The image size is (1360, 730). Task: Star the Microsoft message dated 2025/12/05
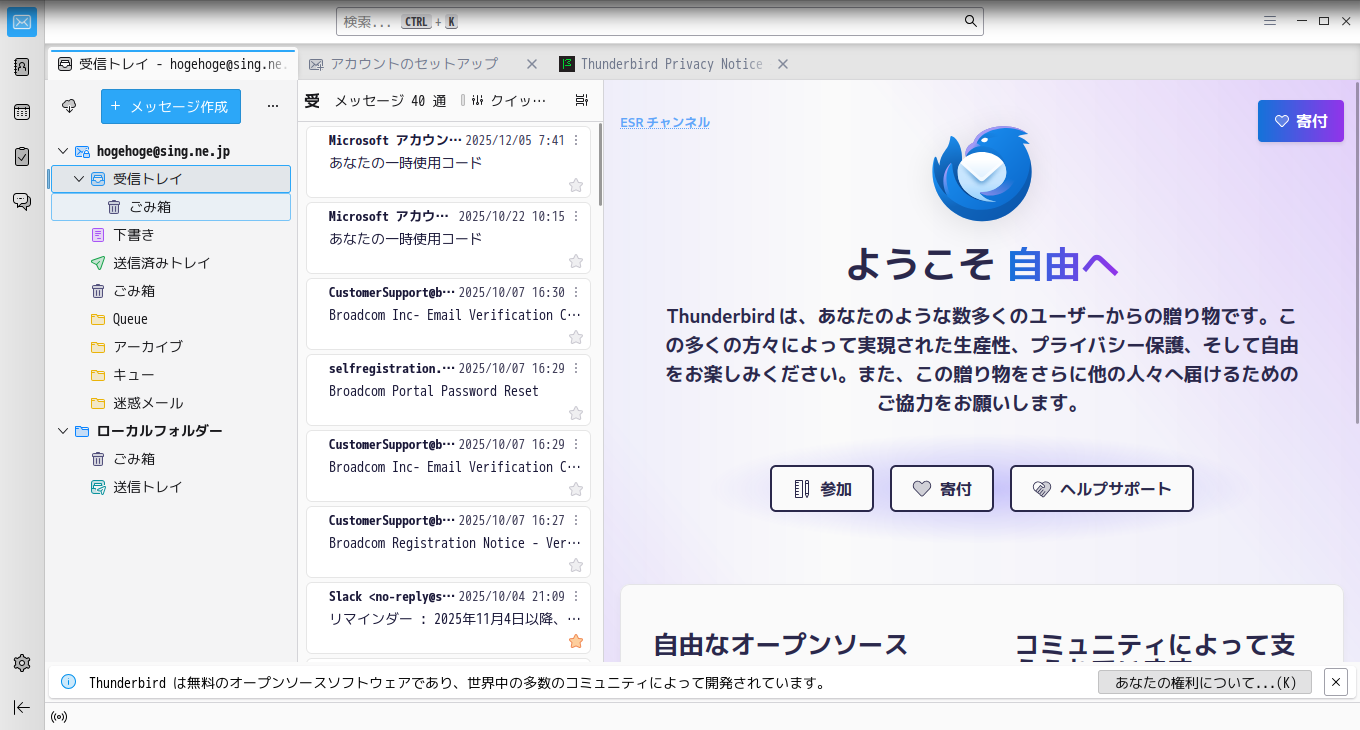click(x=576, y=185)
